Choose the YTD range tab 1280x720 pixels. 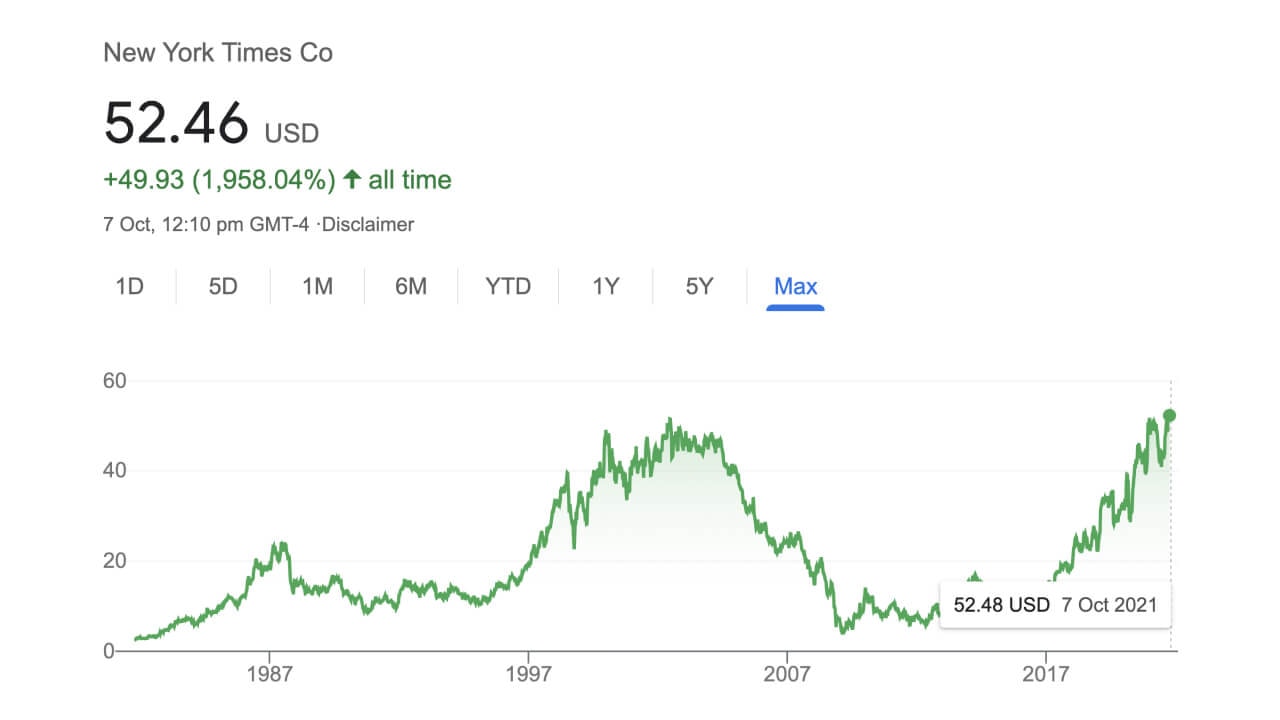[508, 287]
